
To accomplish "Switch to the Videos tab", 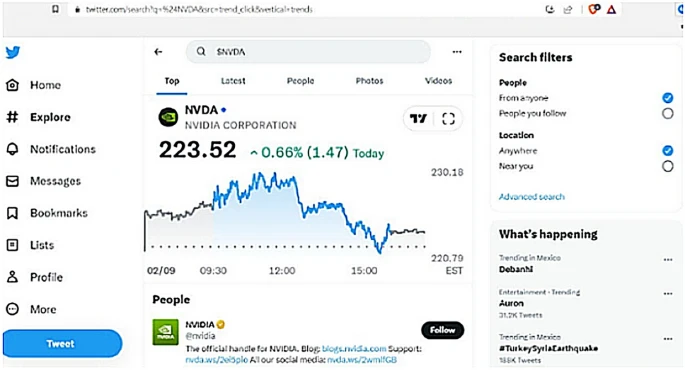I will [x=438, y=81].
